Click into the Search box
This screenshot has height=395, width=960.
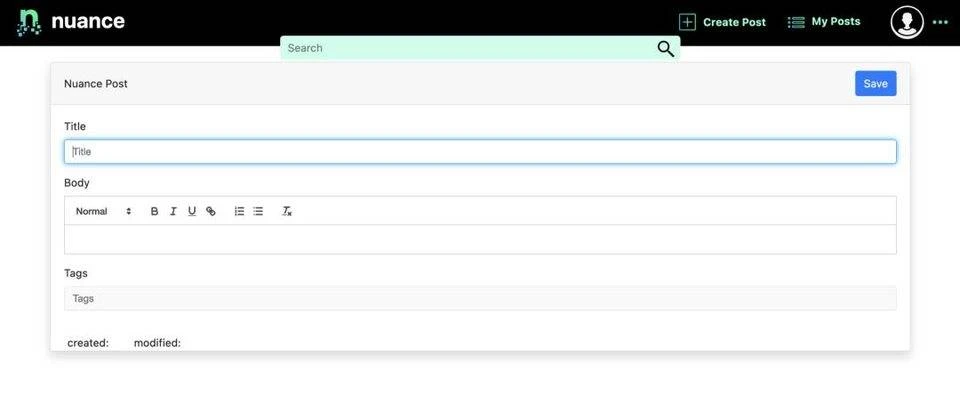[x=468, y=48]
